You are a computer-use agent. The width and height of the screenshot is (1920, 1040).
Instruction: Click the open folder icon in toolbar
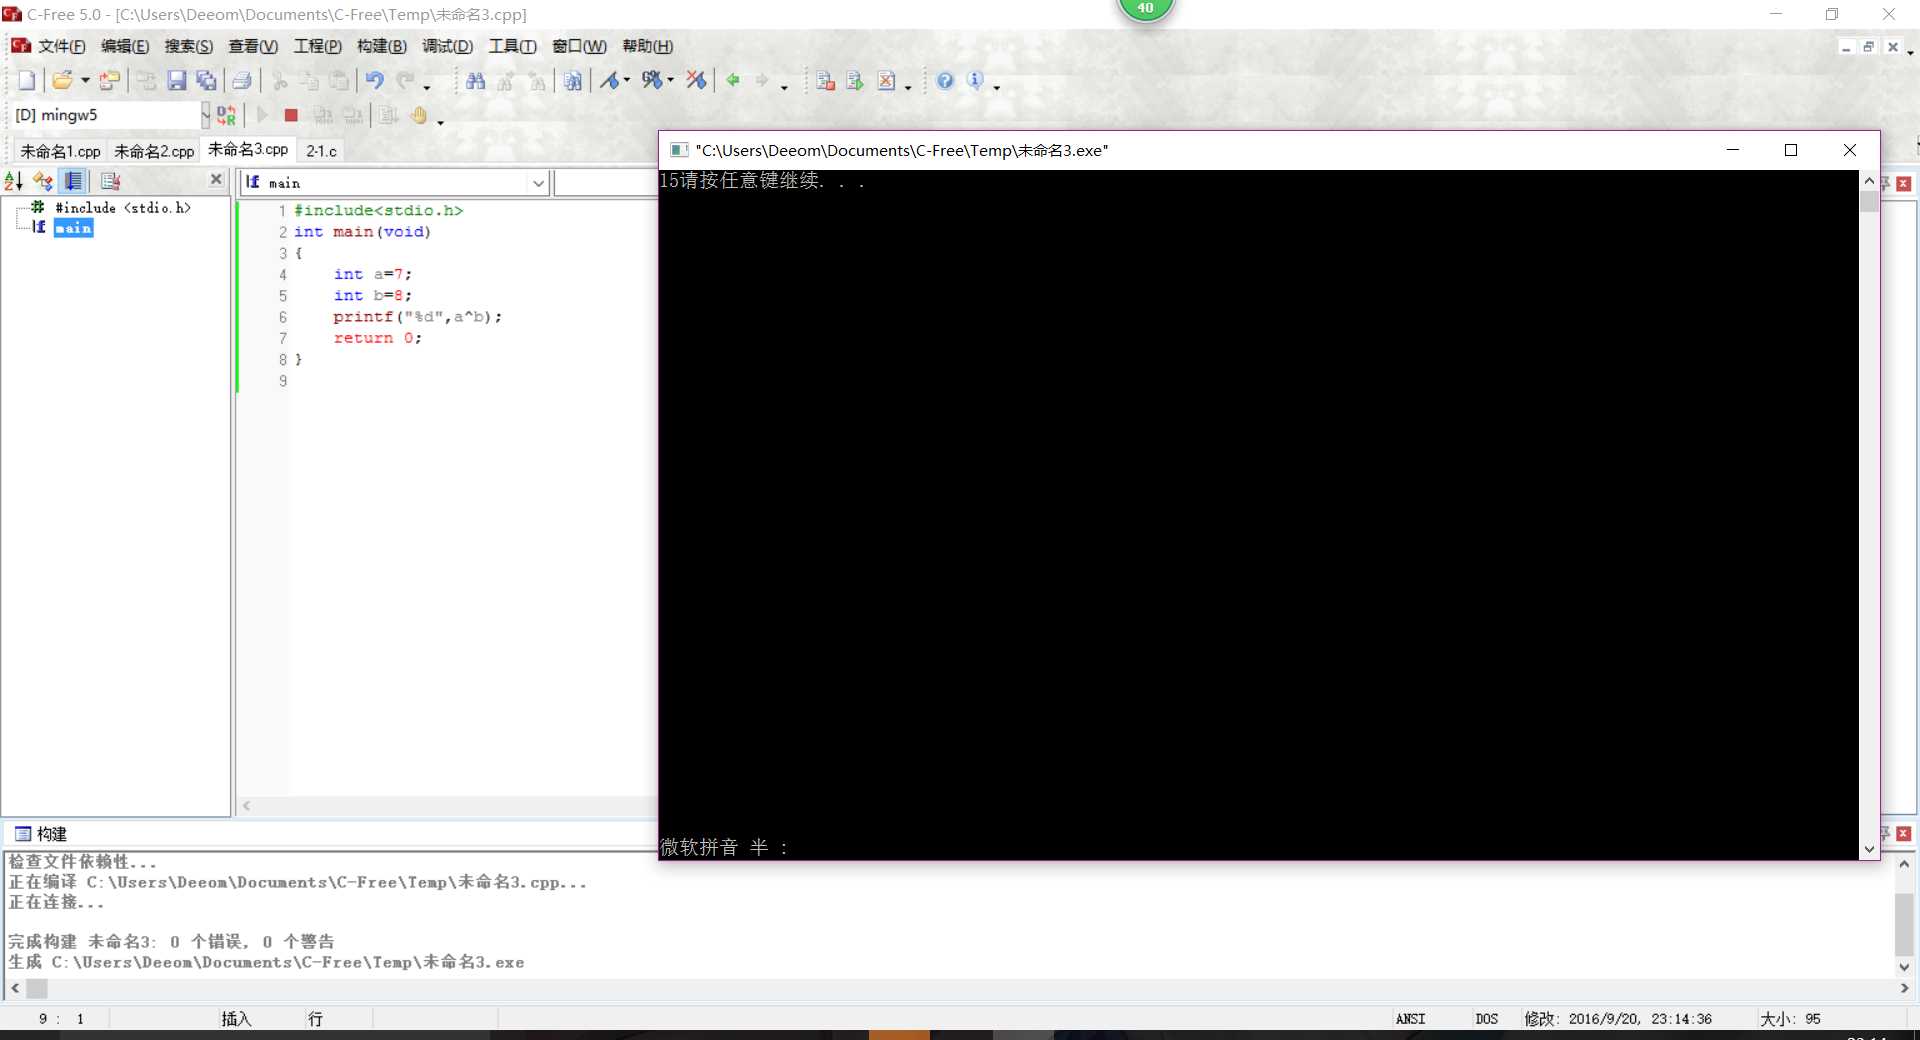62,81
